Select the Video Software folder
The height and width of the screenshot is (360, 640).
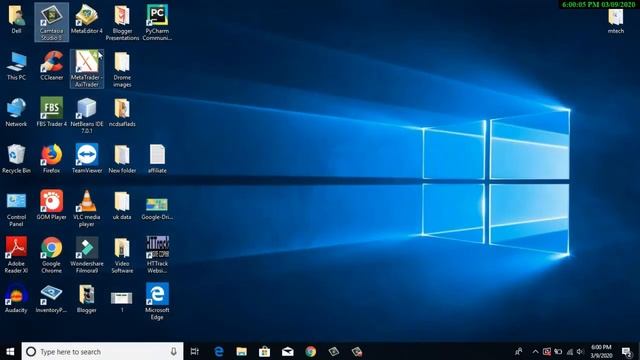(x=122, y=255)
